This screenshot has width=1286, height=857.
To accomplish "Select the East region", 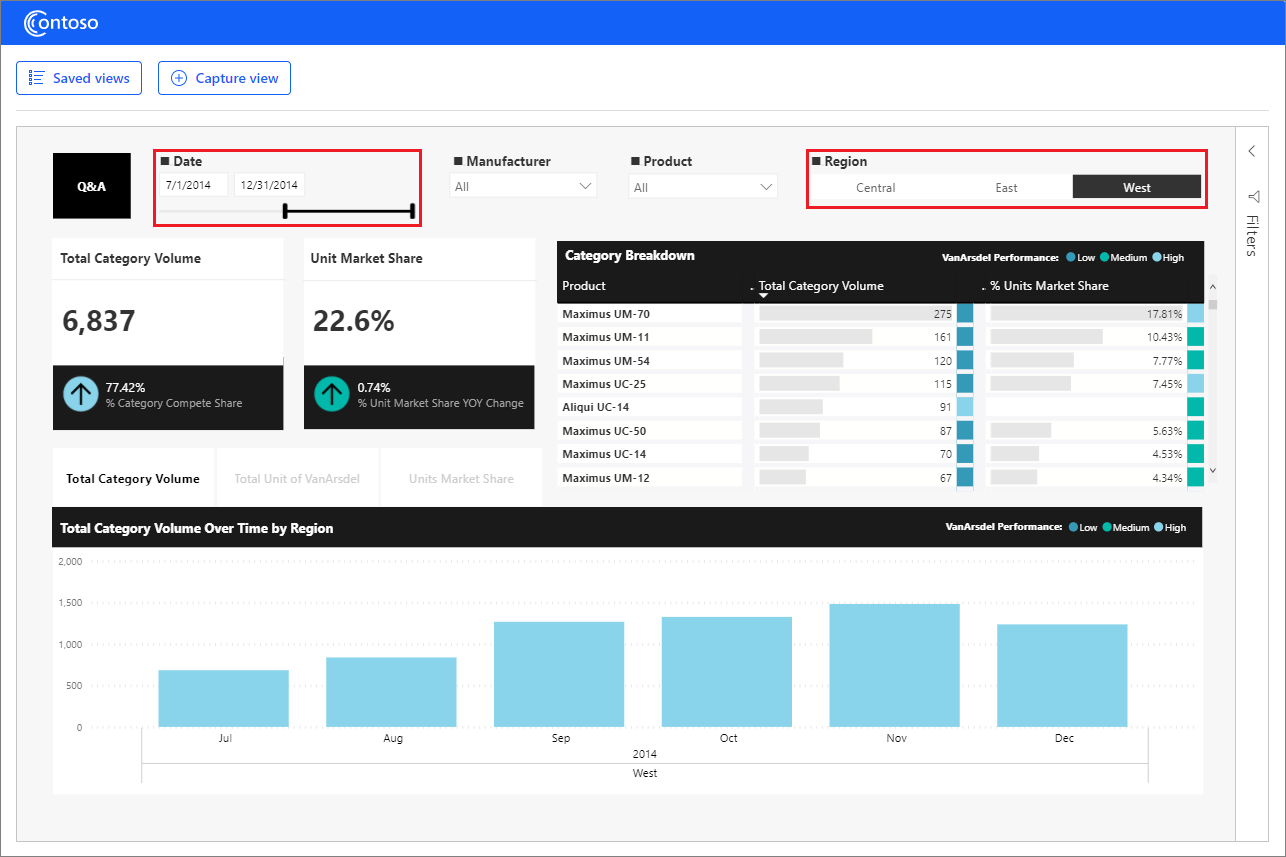I will point(1006,186).
